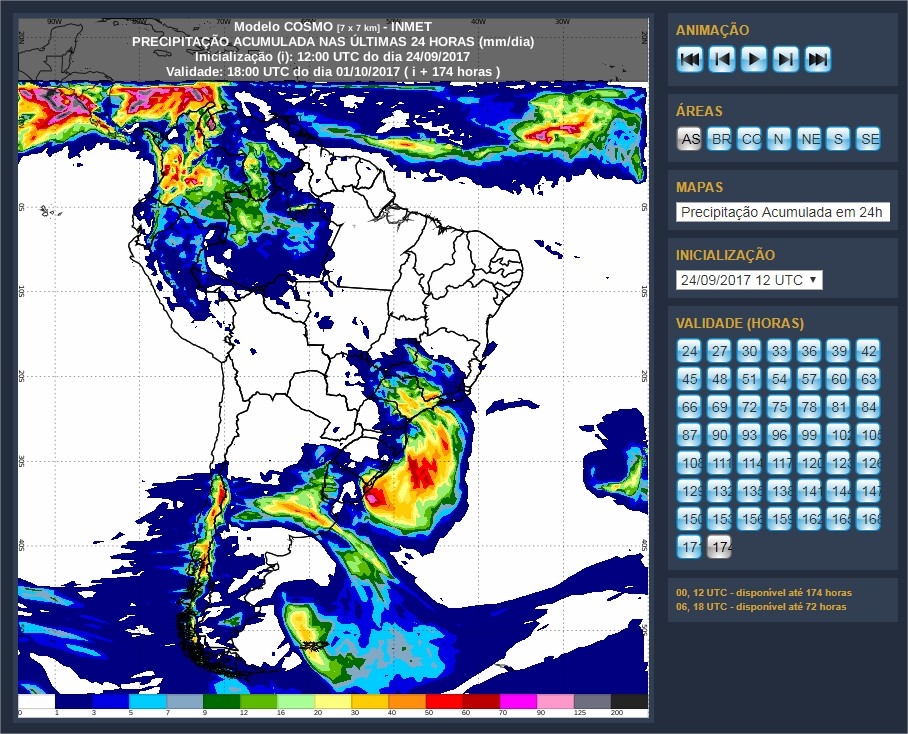Viewport: 908px width, 734px height.
Task: Select the SE area button
Action: click(869, 139)
